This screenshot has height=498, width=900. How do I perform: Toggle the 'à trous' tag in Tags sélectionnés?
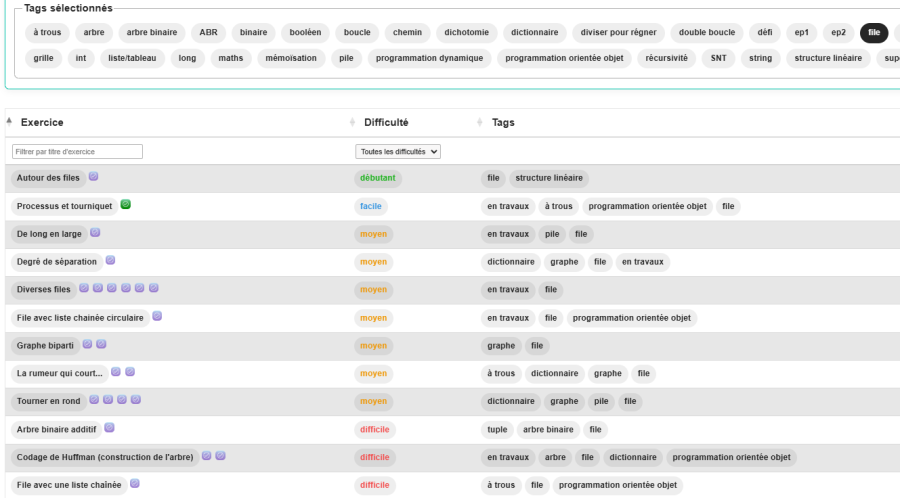pos(47,33)
